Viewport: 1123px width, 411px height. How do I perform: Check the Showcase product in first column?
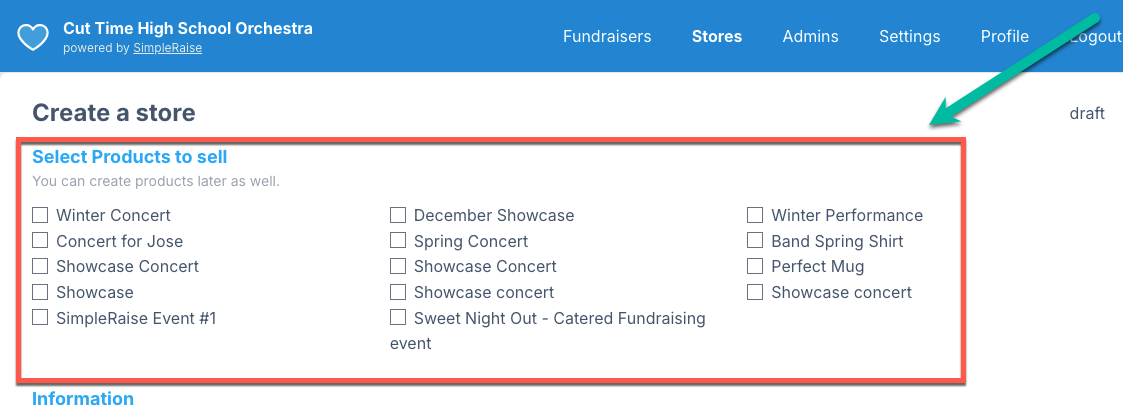40,292
